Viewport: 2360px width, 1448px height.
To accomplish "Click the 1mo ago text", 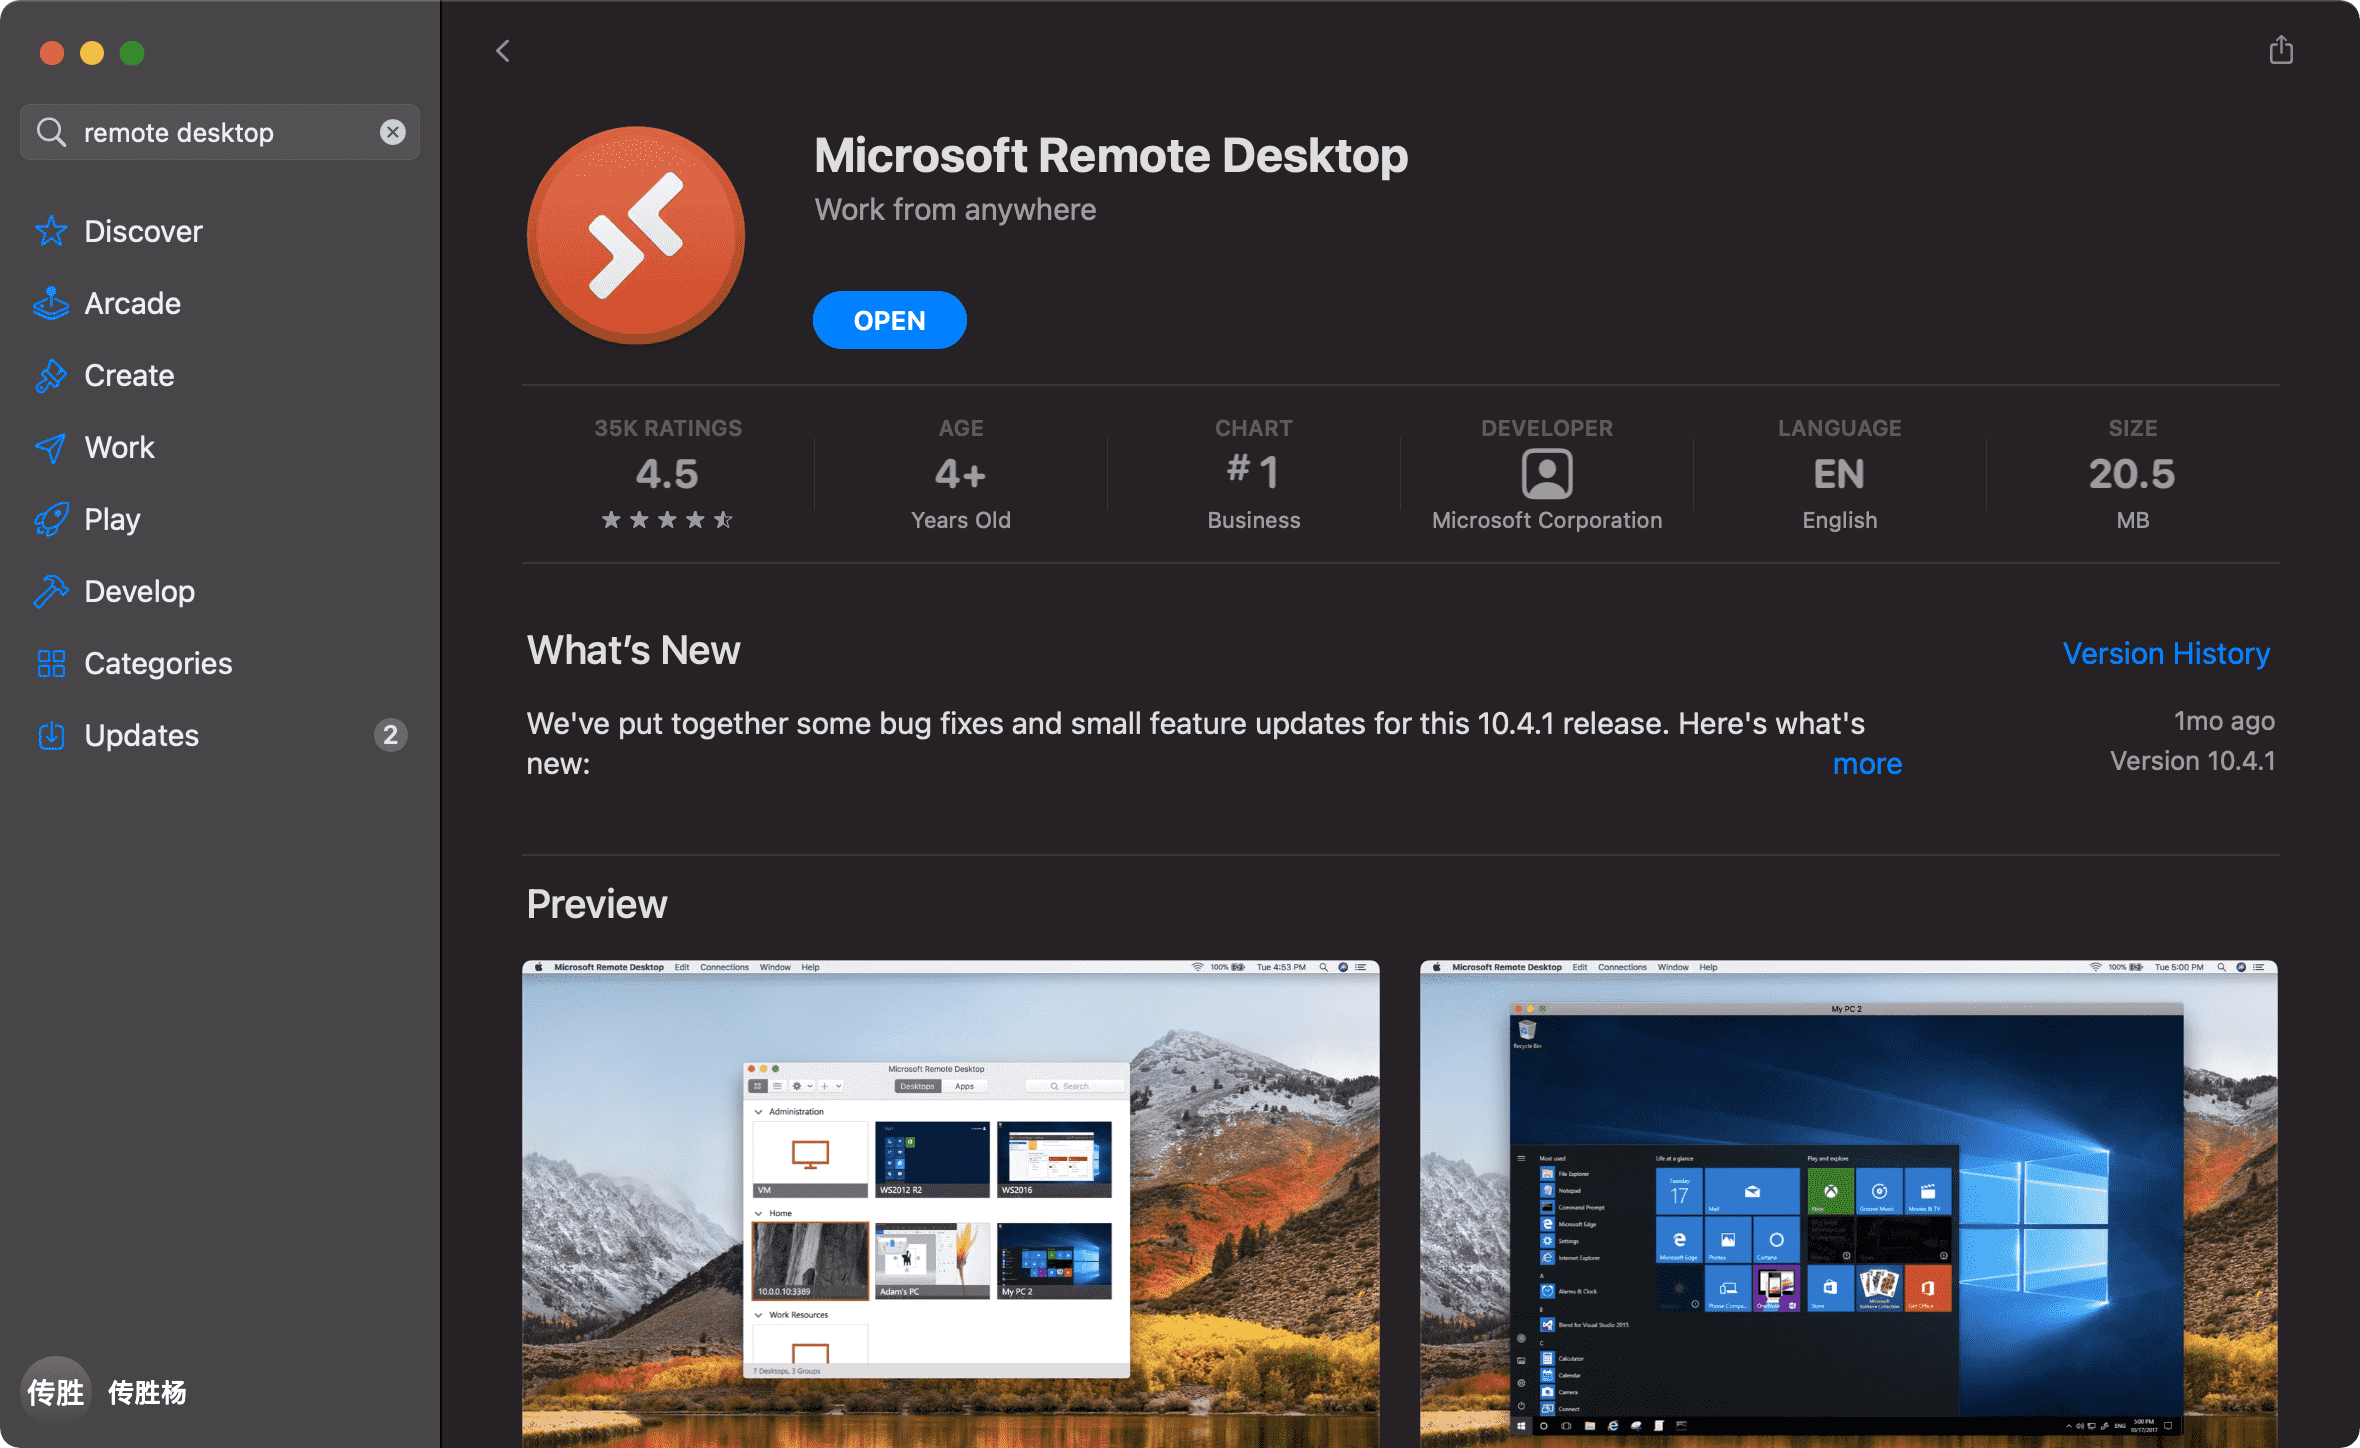I will [2224, 721].
